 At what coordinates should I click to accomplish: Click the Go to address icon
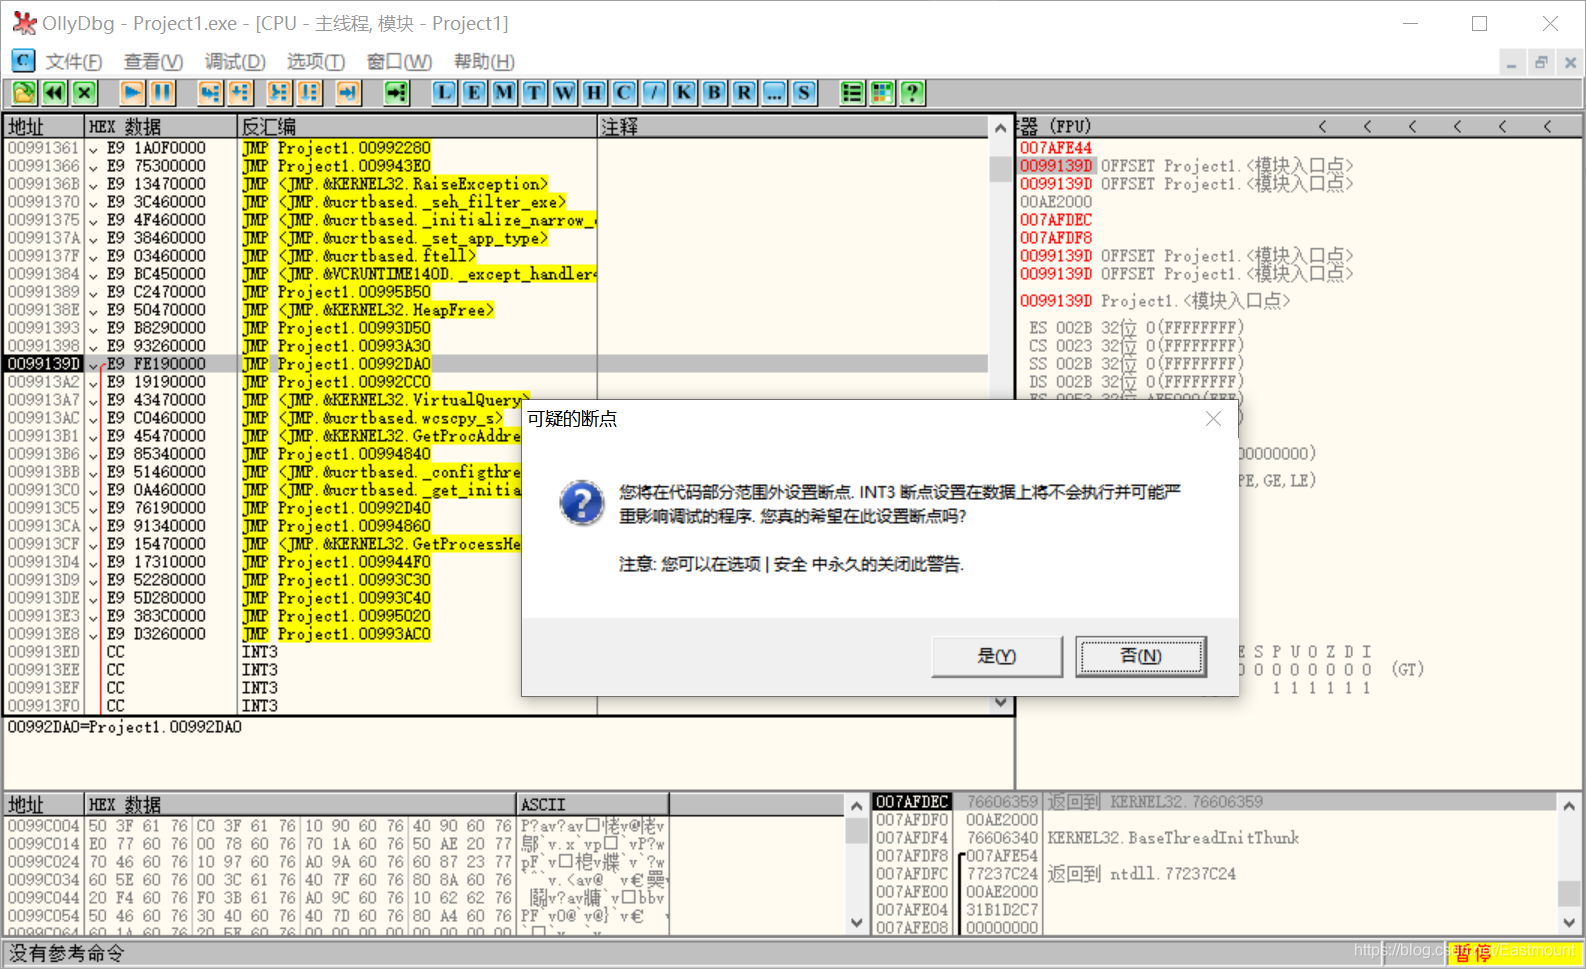coord(397,93)
